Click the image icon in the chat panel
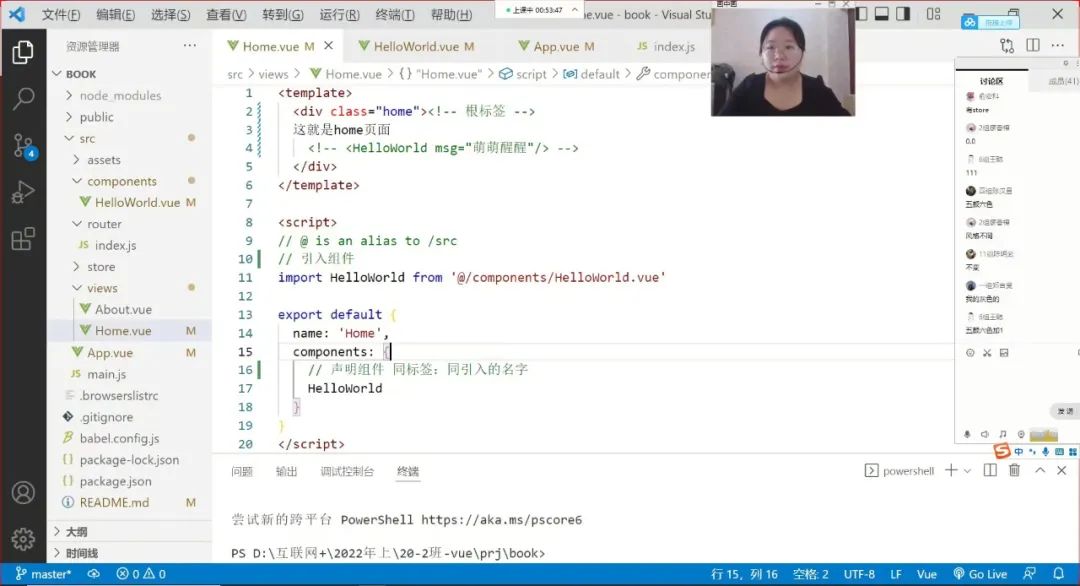This screenshot has width=1080, height=586. [1004, 353]
